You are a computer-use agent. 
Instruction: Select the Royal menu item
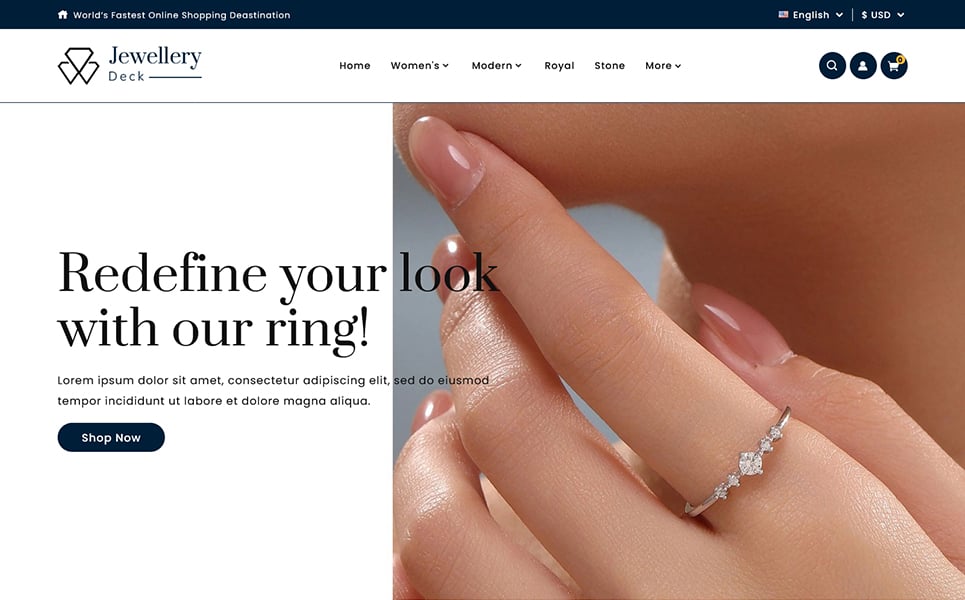[x=559, y=66]
